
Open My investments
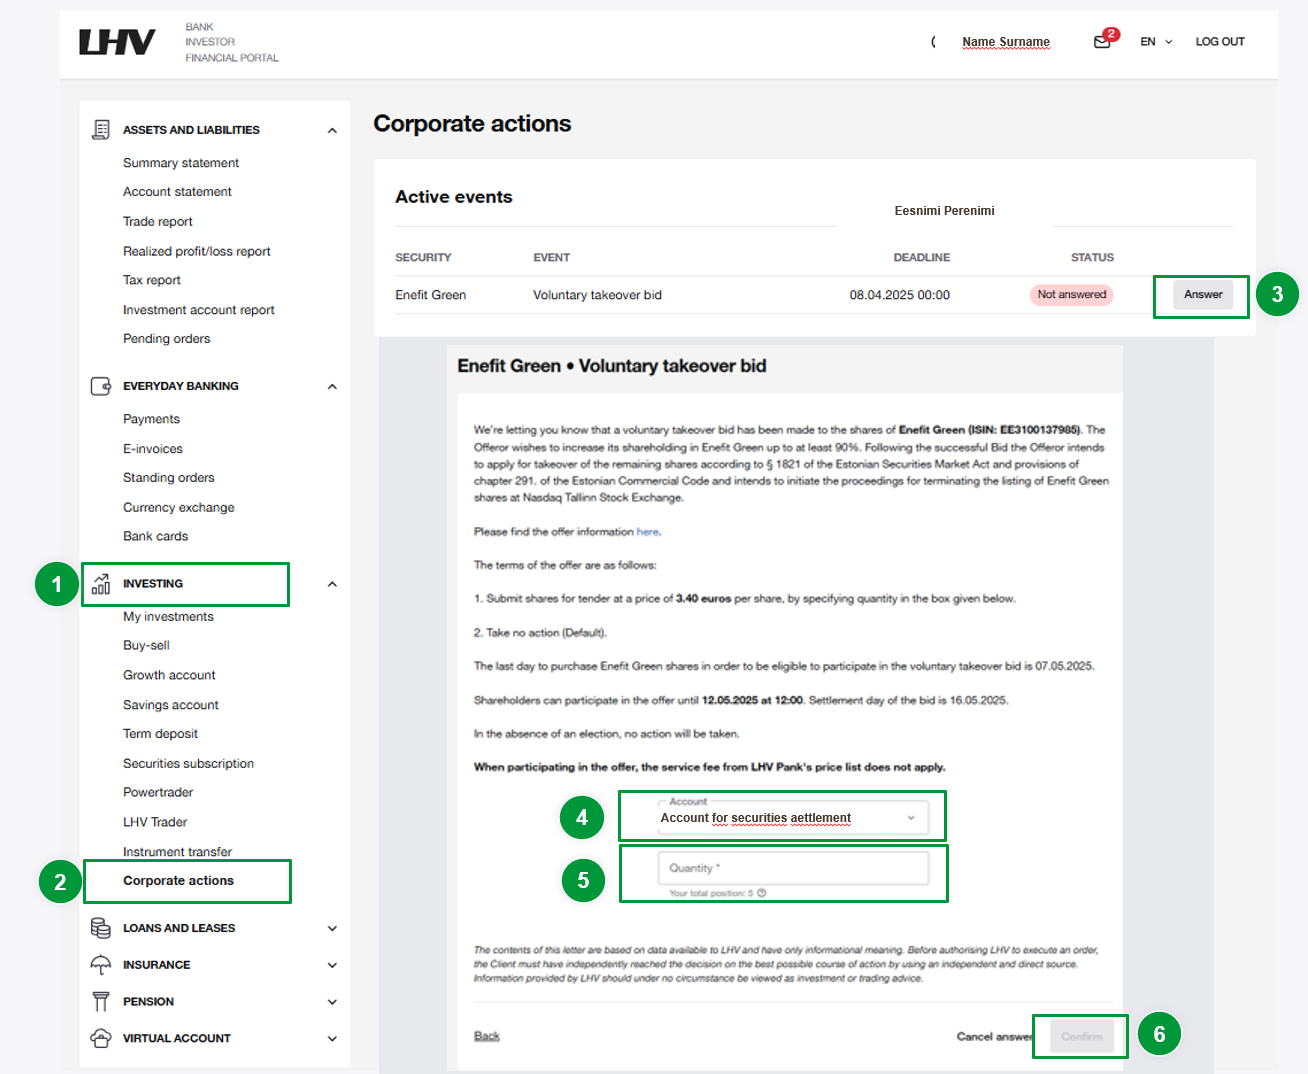(169, 617)
